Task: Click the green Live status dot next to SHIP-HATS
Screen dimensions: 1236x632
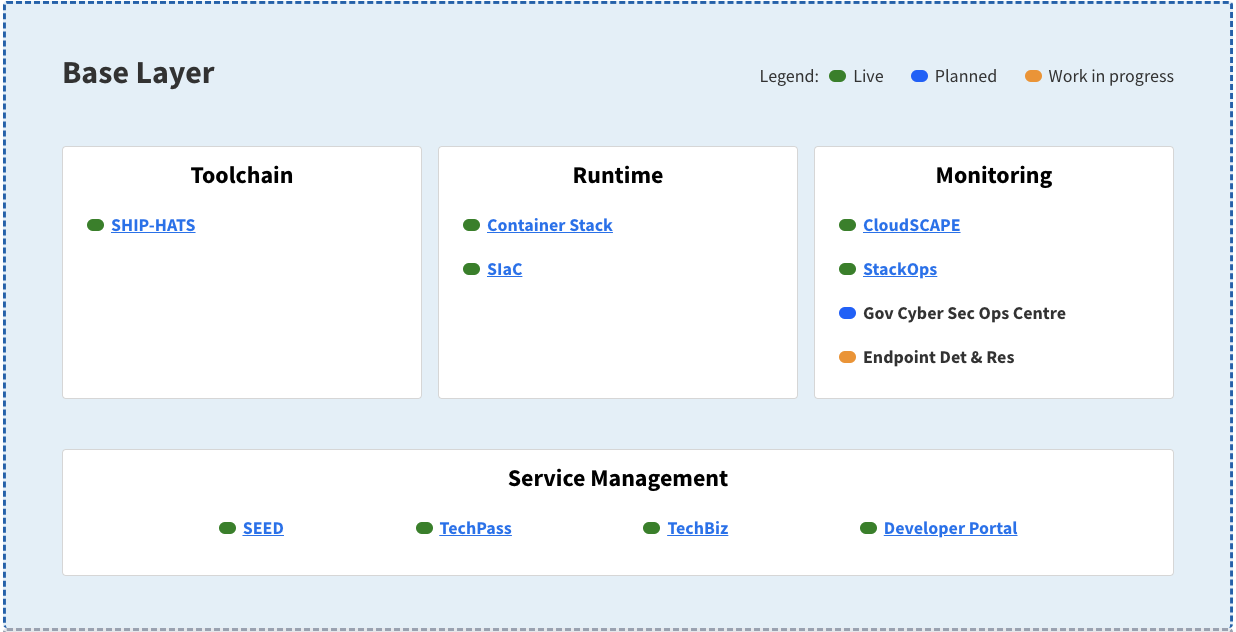Action: pyautogui.click(x=97, y=225)
